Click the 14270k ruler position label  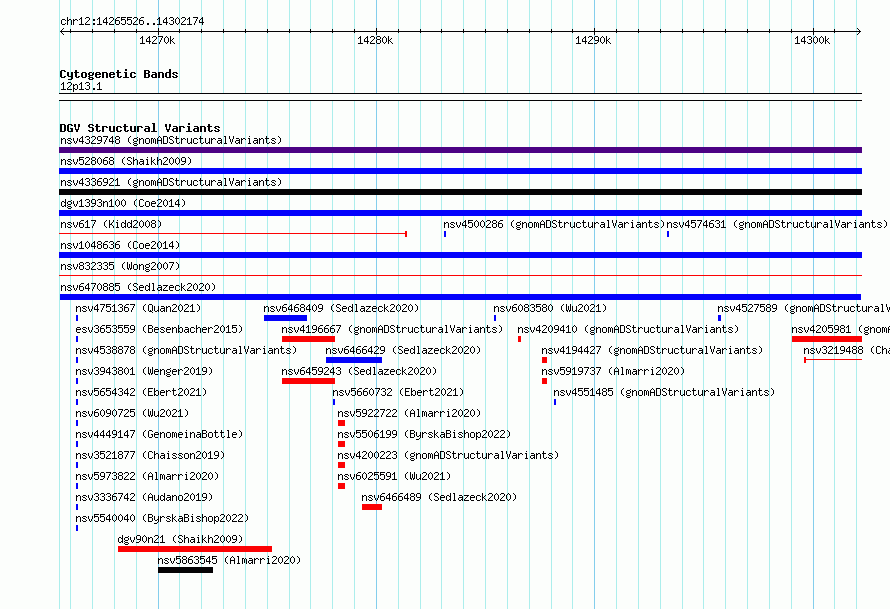pos(157,40)
